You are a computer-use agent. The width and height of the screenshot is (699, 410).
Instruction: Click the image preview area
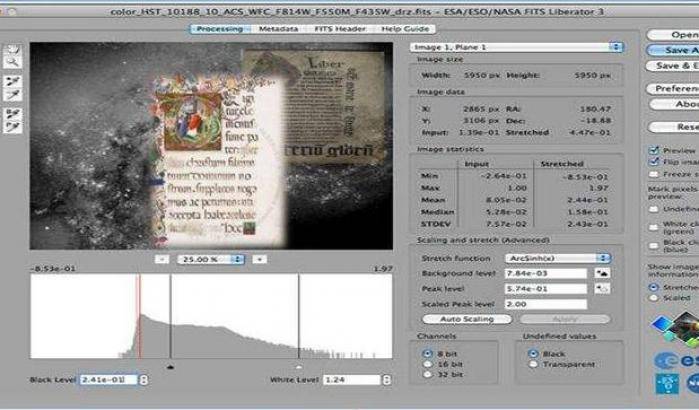tap(211, 146)
